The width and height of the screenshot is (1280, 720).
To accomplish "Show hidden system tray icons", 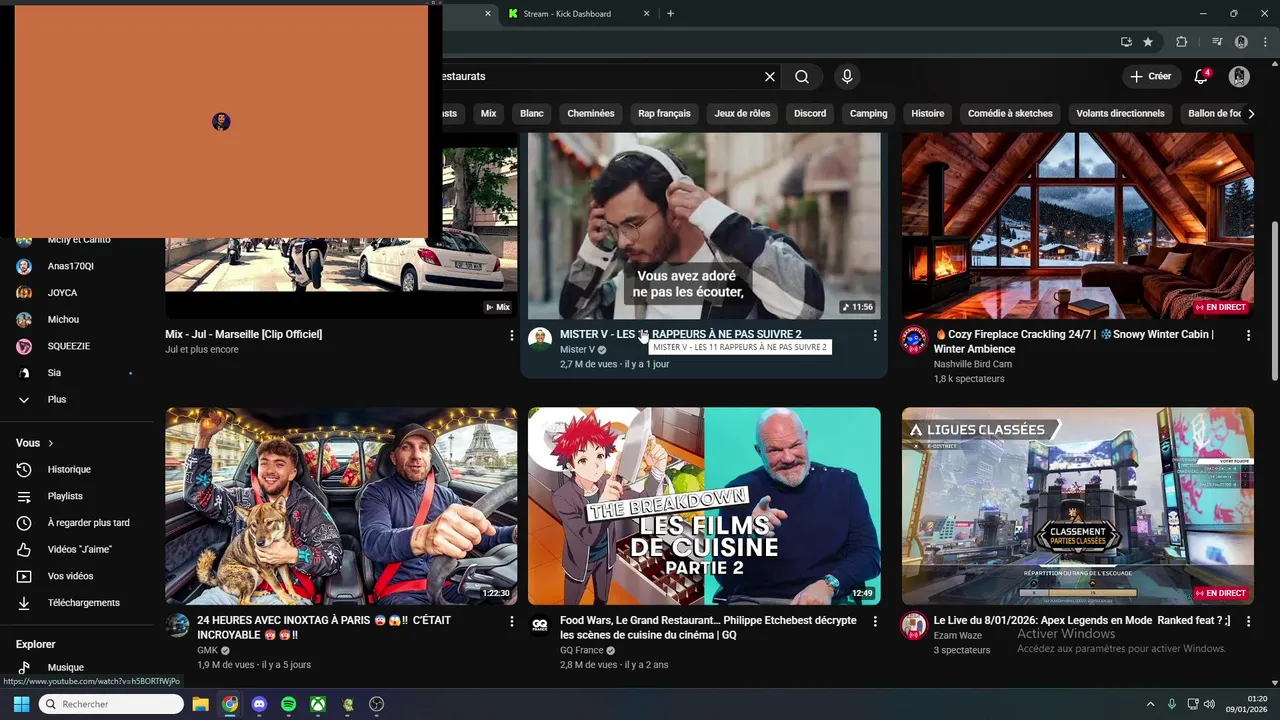I will [1150, 704].
